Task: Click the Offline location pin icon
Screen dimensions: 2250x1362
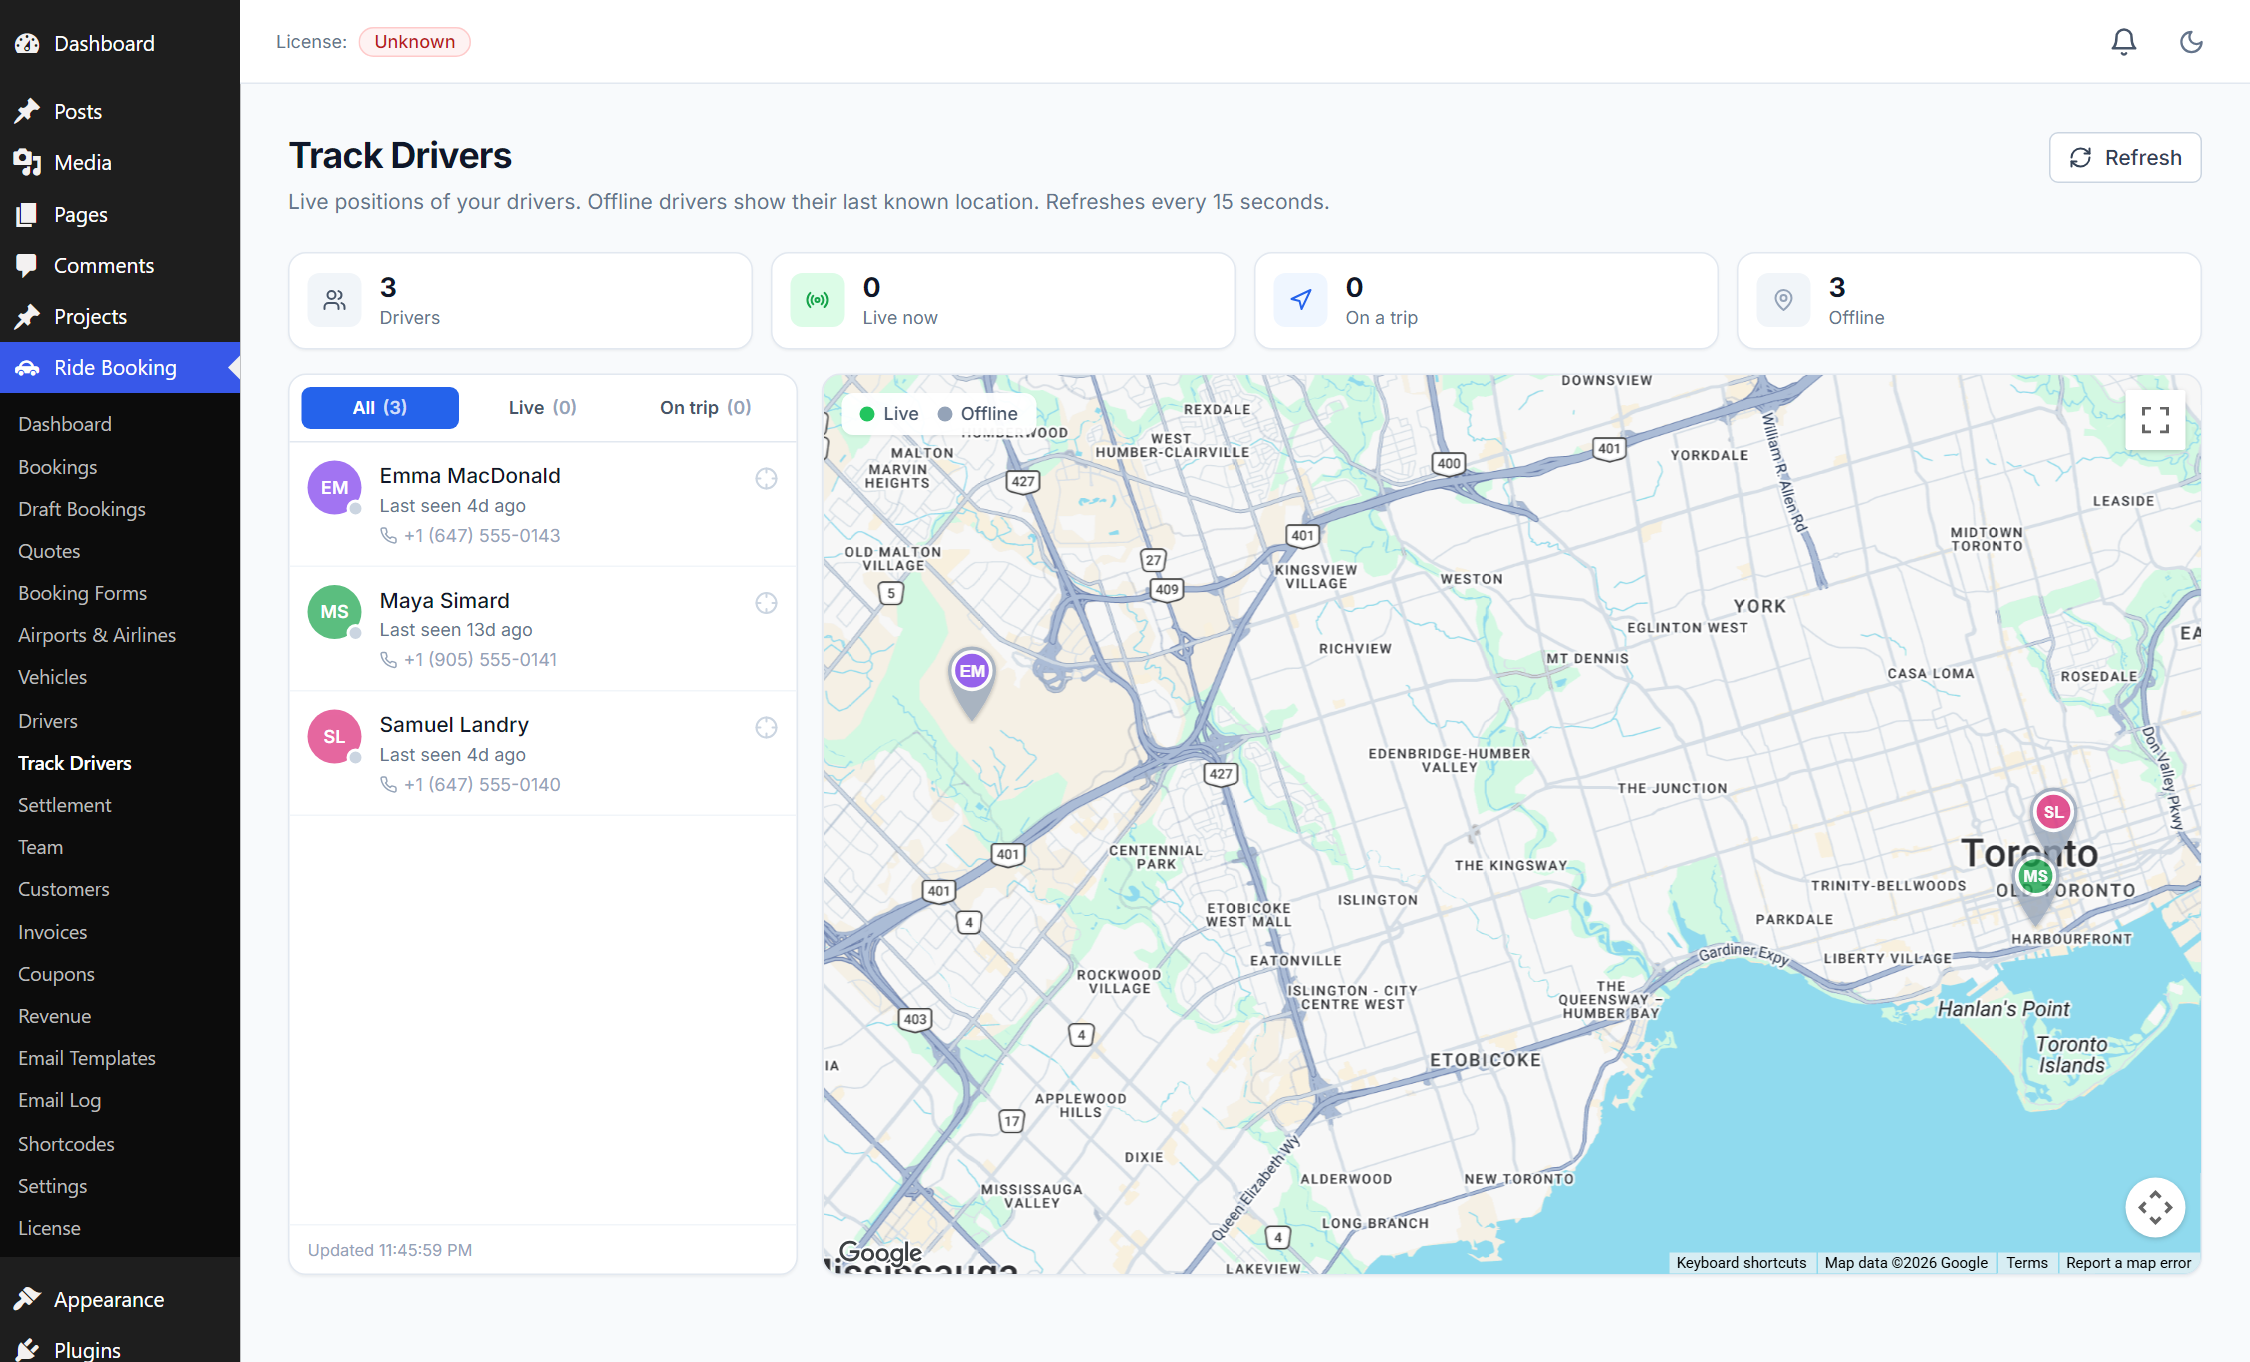Action: pos(1783,300)
